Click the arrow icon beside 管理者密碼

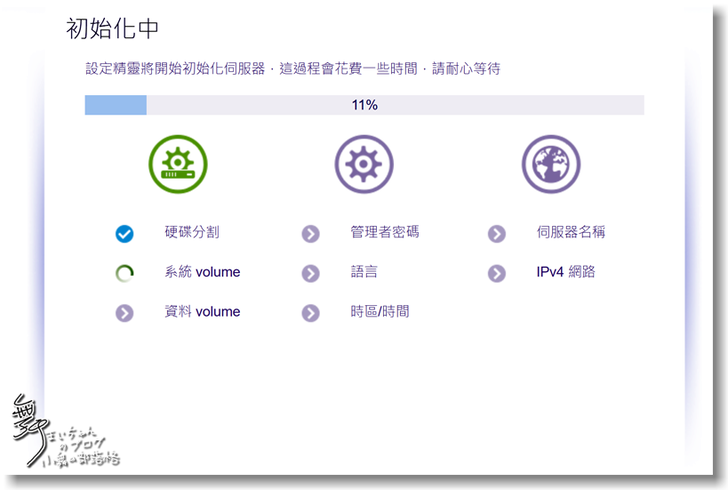(x=310, y=234)
